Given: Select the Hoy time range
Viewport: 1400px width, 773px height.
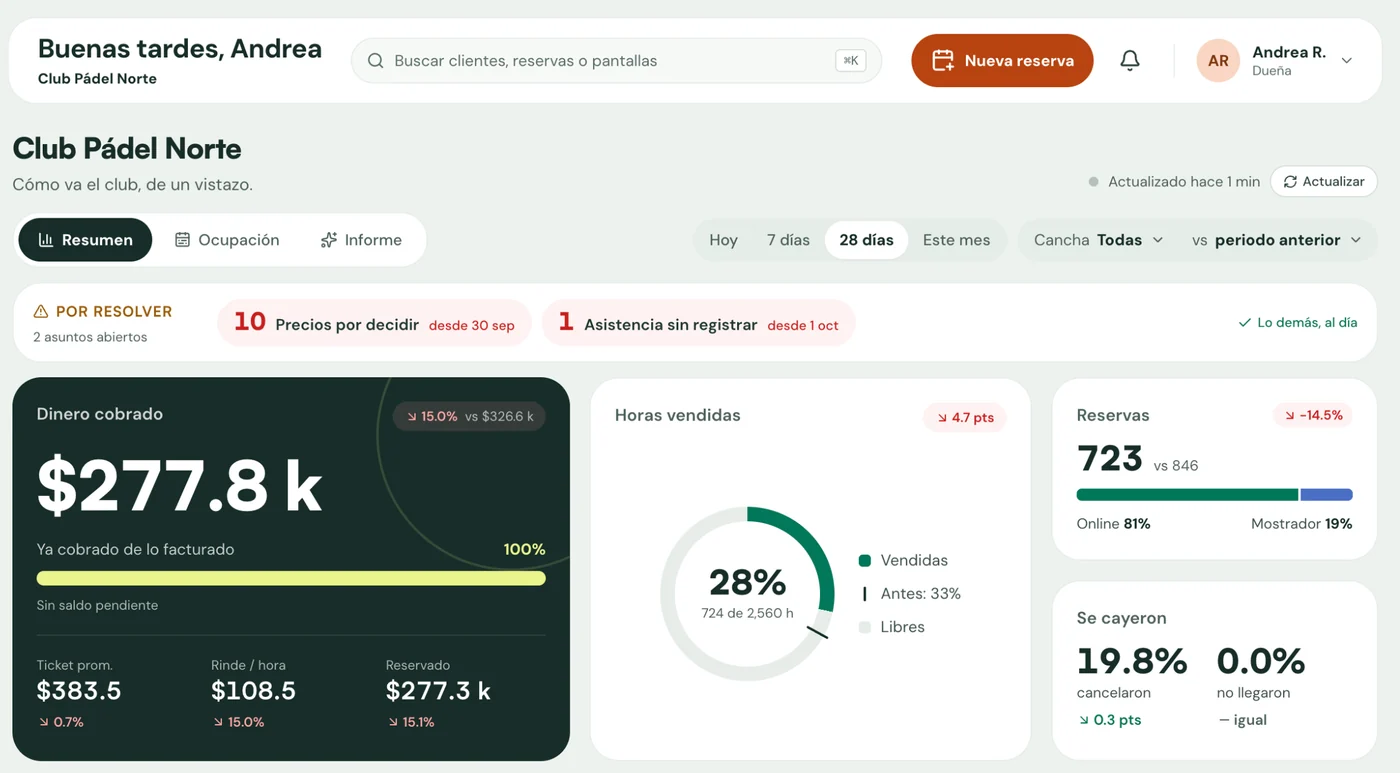Looking at the screenshot, I should pos(723,240).
